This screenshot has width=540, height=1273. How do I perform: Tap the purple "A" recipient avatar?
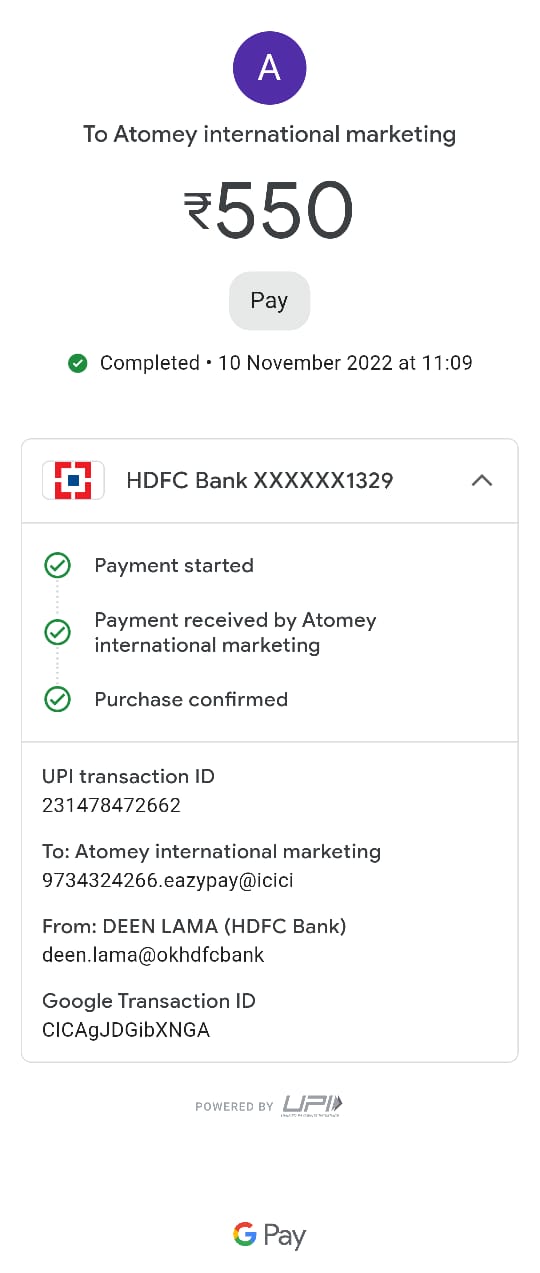269,67
